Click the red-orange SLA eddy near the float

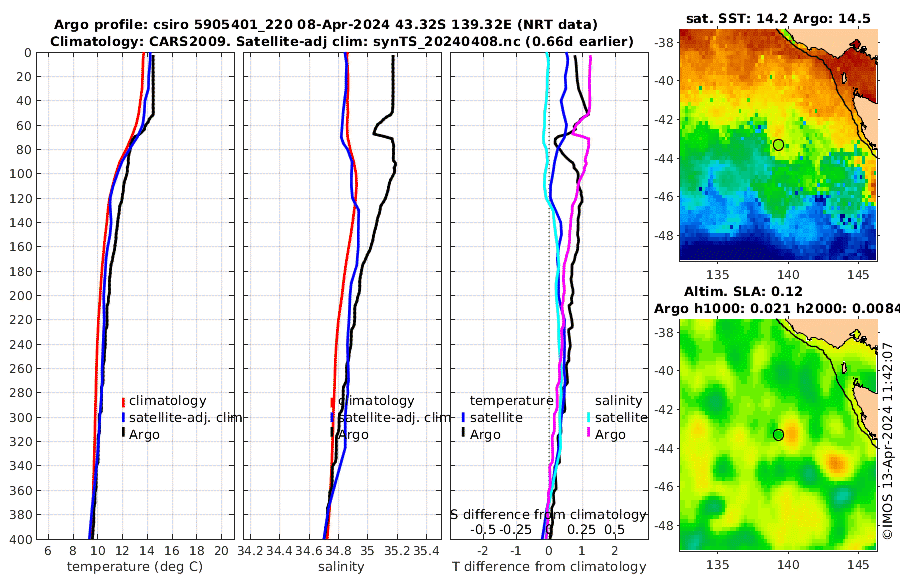pyautogui.click(x=792, y=432)
